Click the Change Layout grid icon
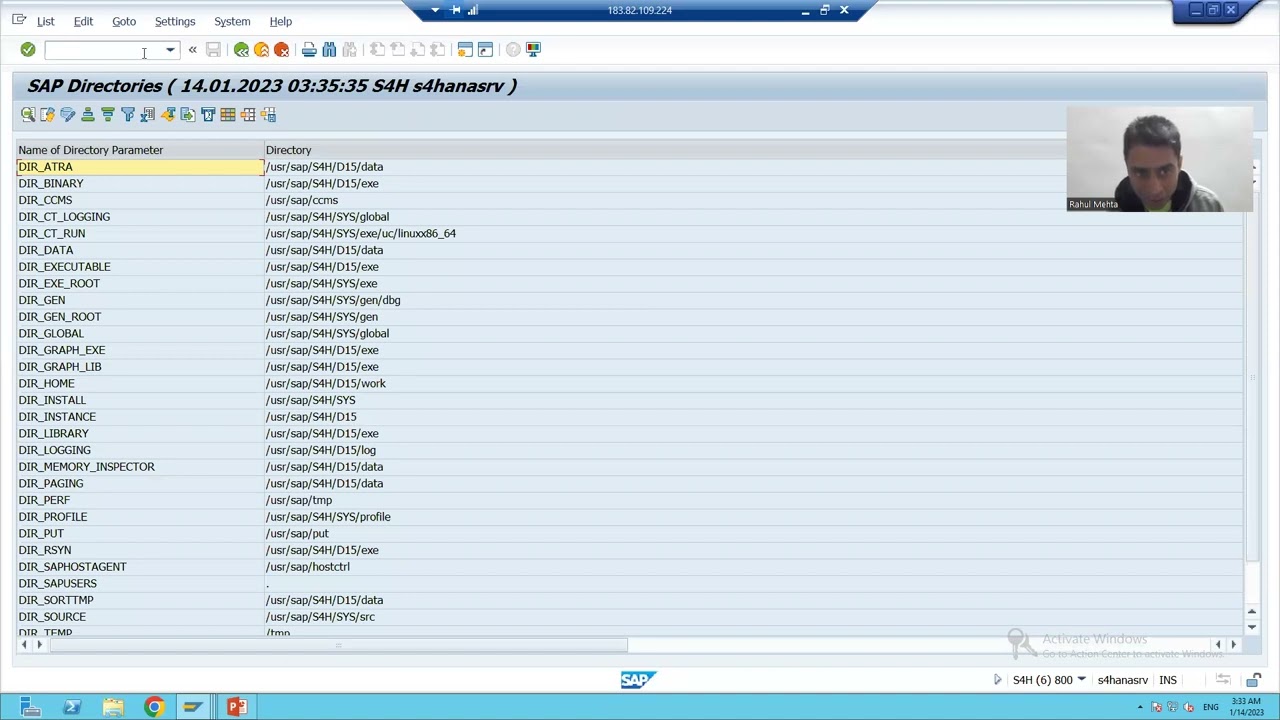Screen dimensions: 1280x720 tap(228, 115)
